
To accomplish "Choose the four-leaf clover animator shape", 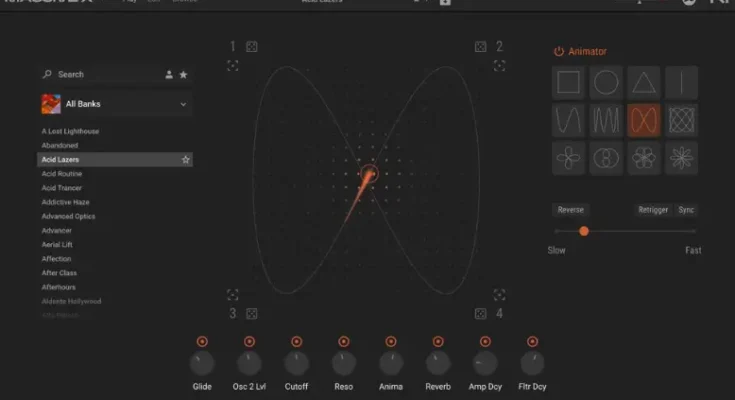I will [x=568, y=158].
